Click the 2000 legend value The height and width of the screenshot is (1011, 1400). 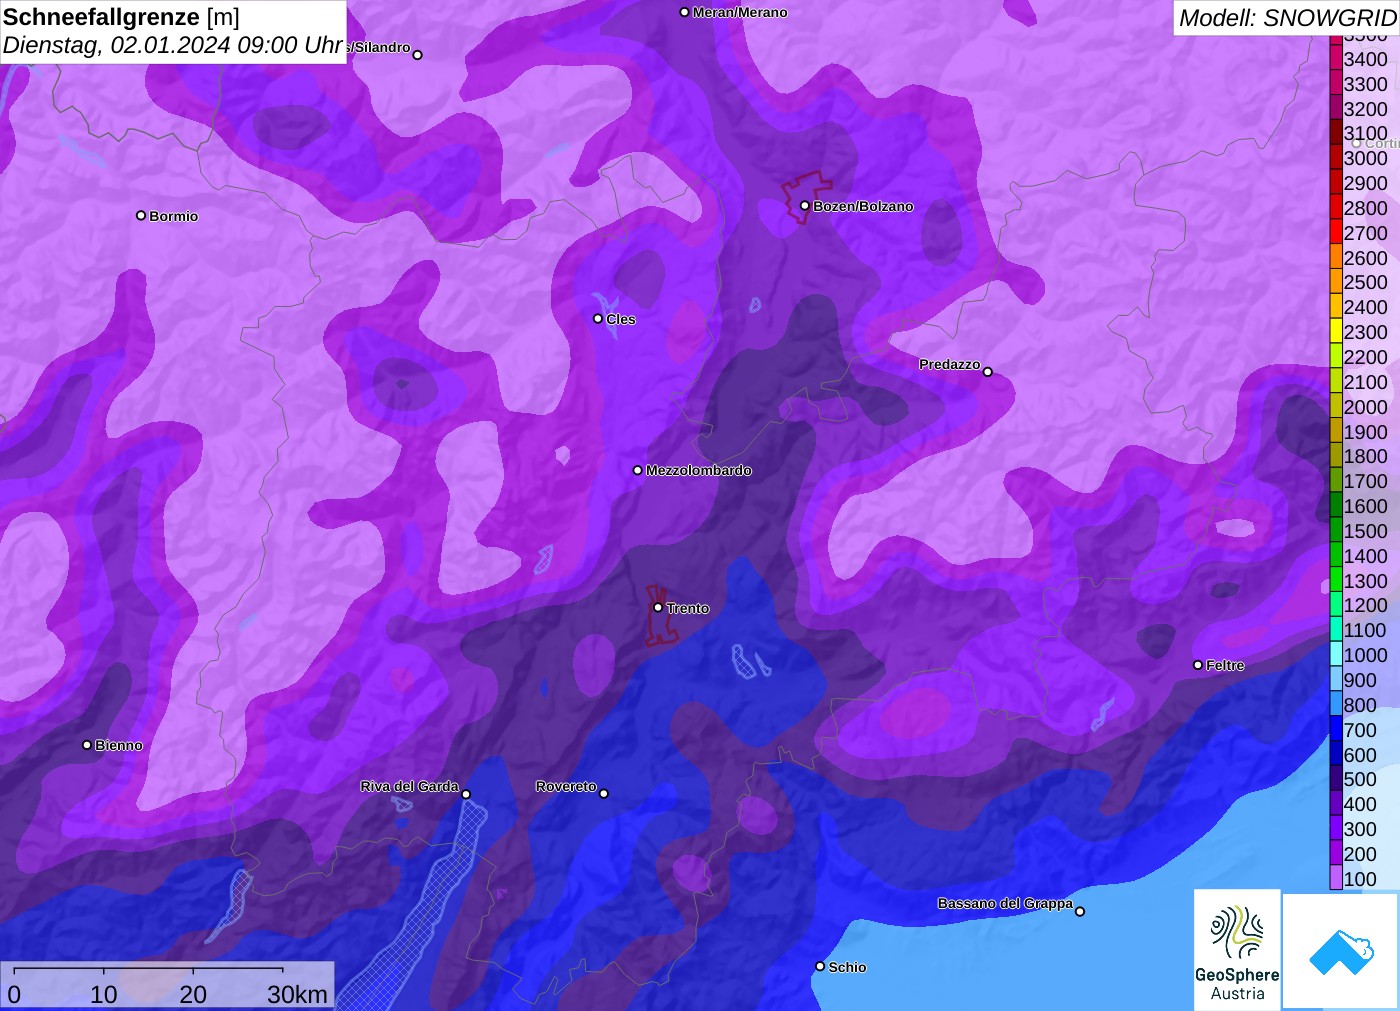pos(1365,407)
